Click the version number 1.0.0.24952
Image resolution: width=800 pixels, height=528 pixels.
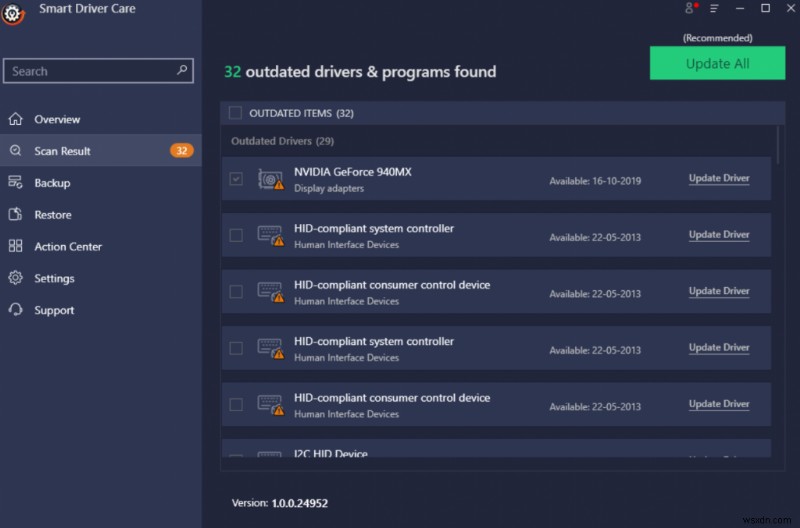pyautogui.click(x=299, y=503)
